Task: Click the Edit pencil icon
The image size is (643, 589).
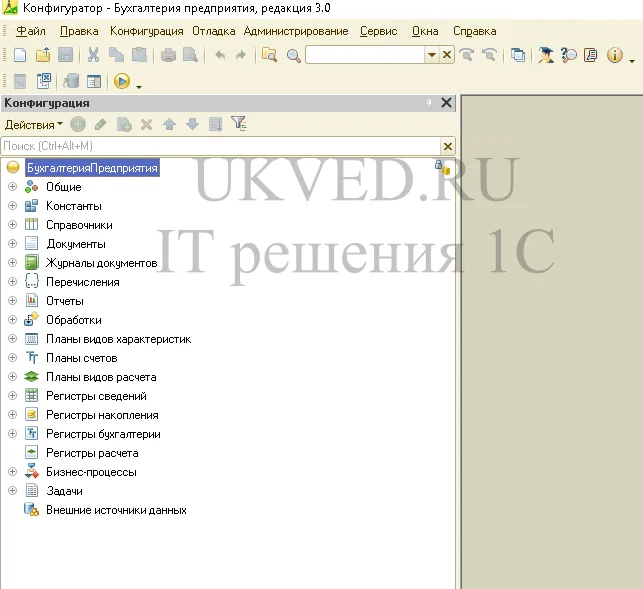Action: (x=100, y=124)
